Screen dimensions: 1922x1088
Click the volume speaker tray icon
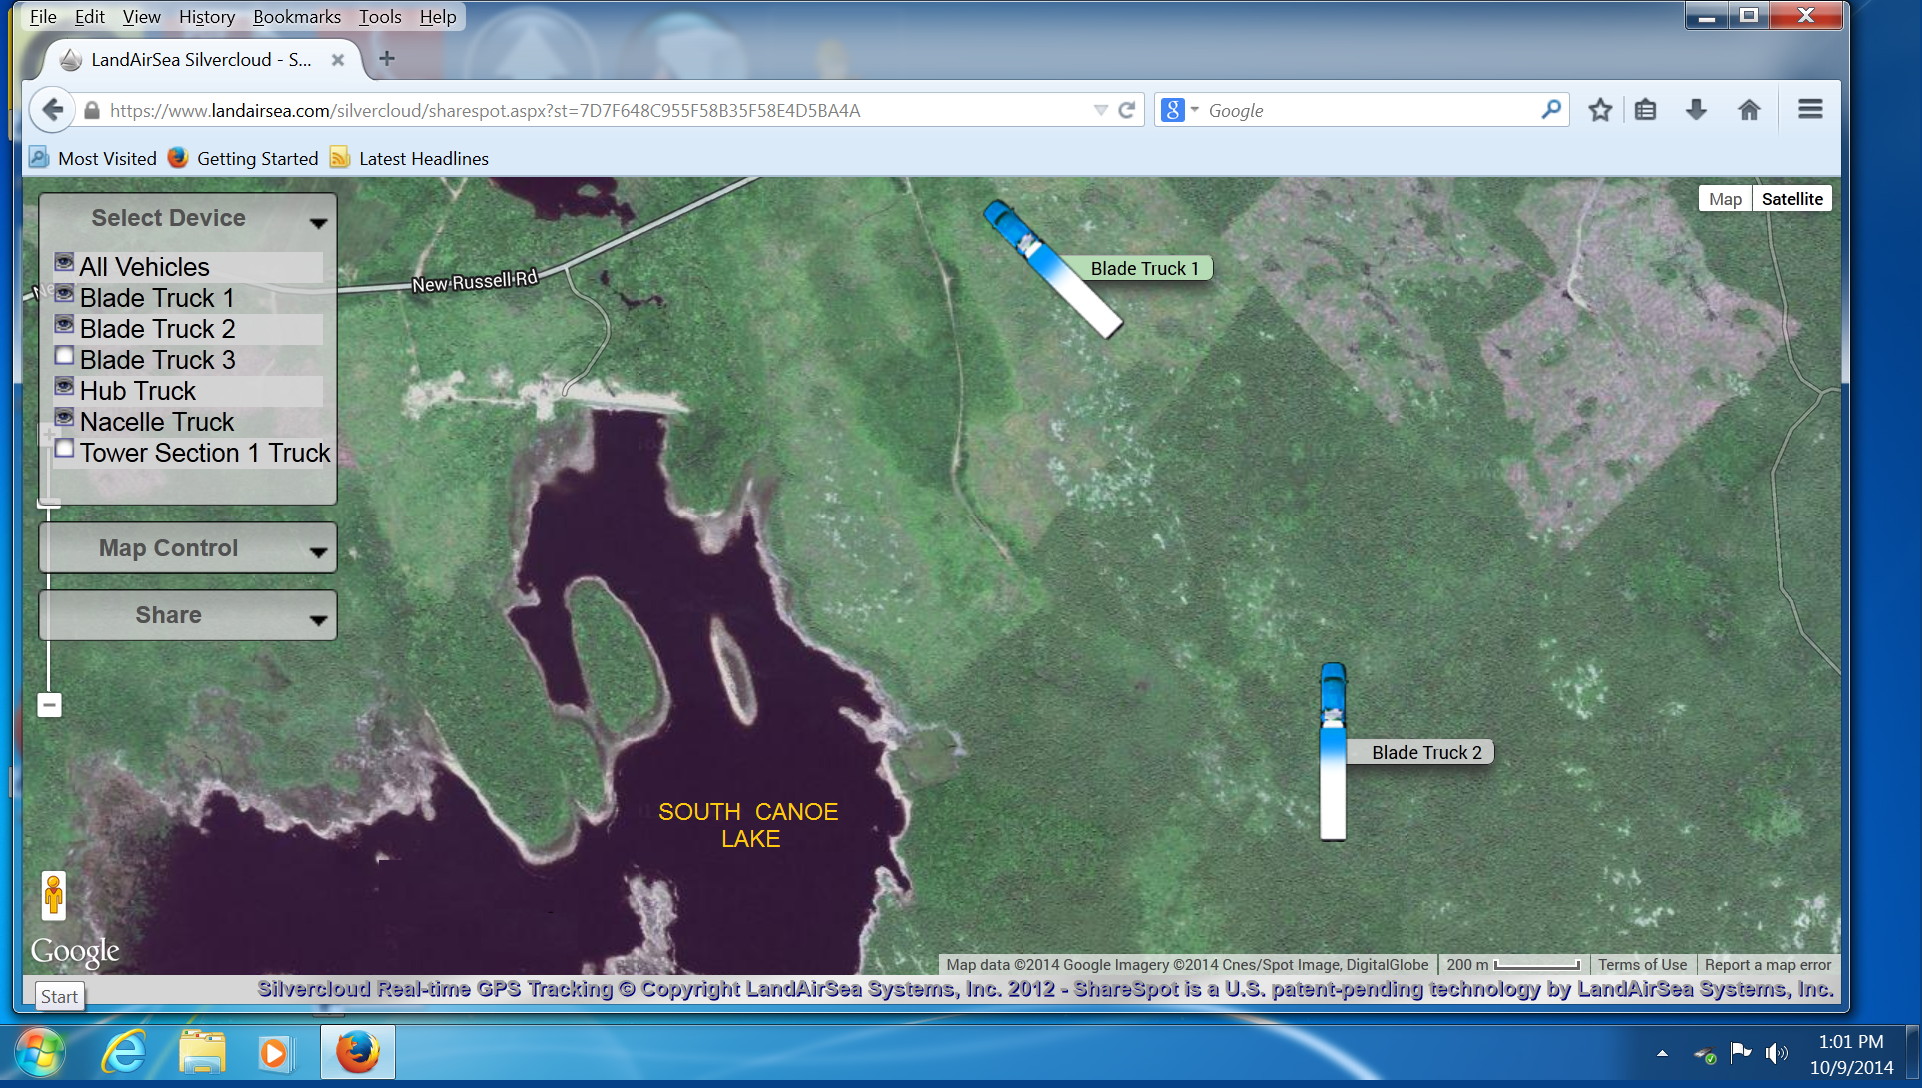click(1776, 1053)
